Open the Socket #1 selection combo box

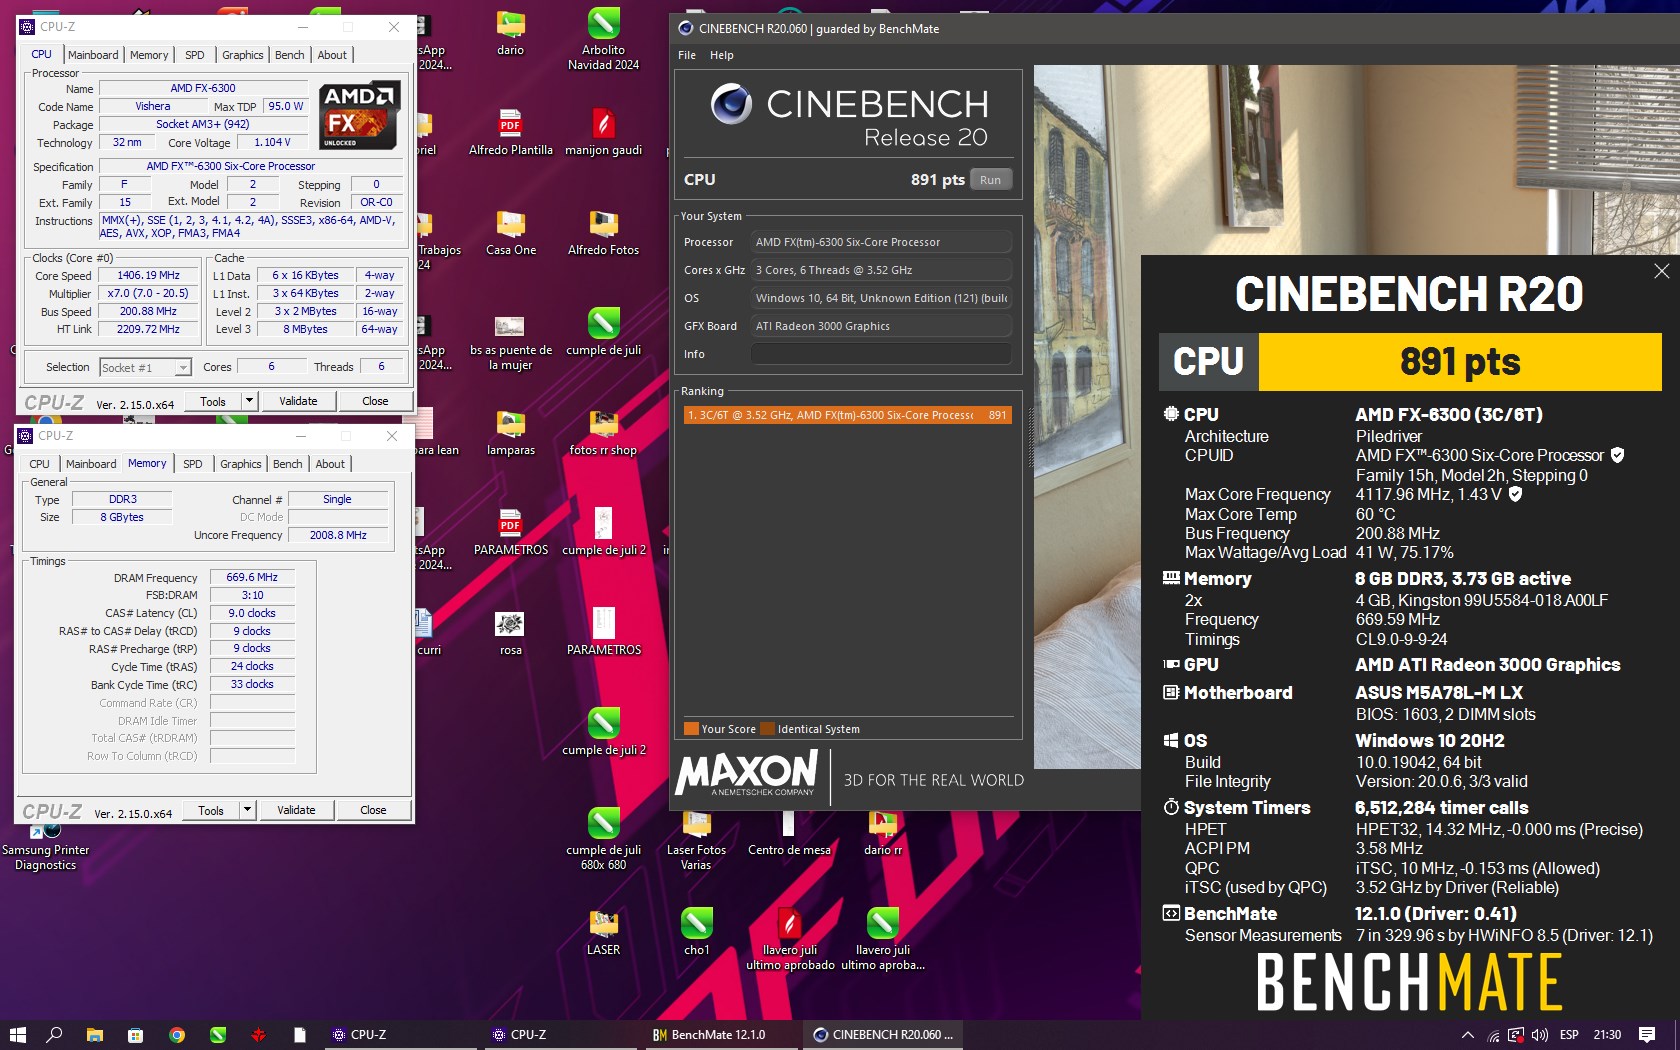click(145, 368)
